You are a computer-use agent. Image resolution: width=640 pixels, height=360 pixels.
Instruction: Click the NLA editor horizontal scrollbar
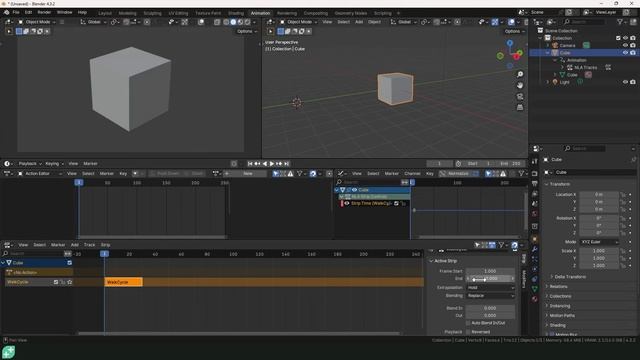click(239, 333)
